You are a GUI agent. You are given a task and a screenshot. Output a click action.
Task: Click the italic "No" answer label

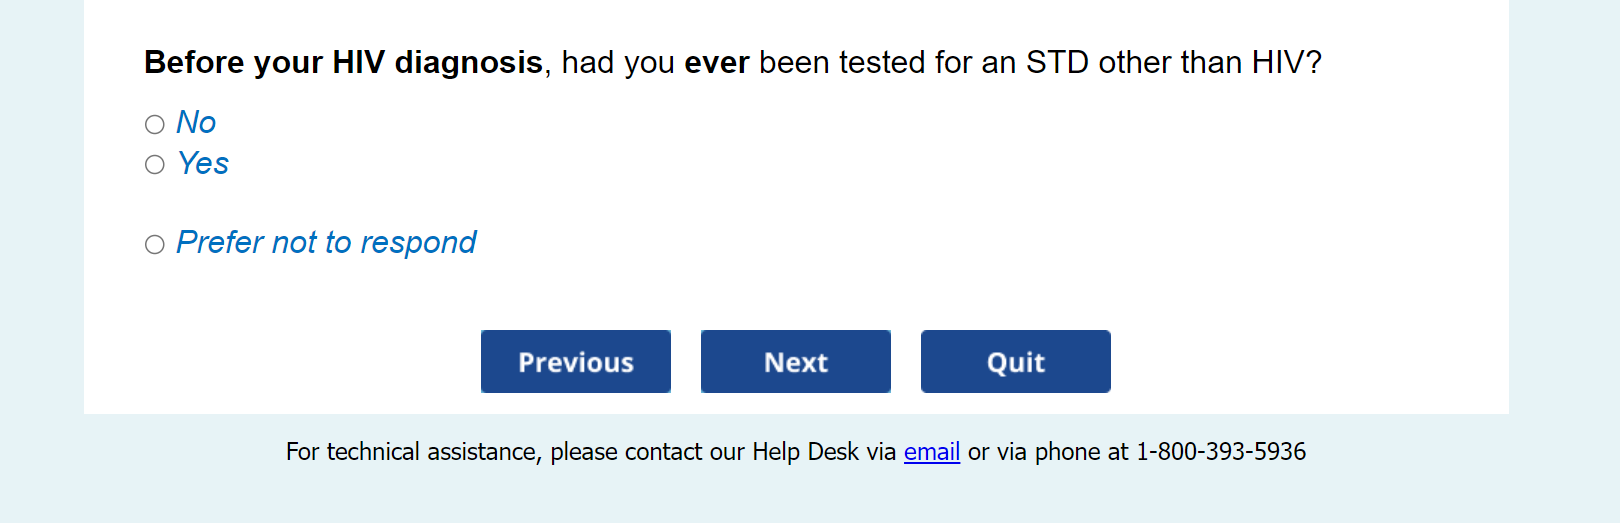(x=196, y=123)
